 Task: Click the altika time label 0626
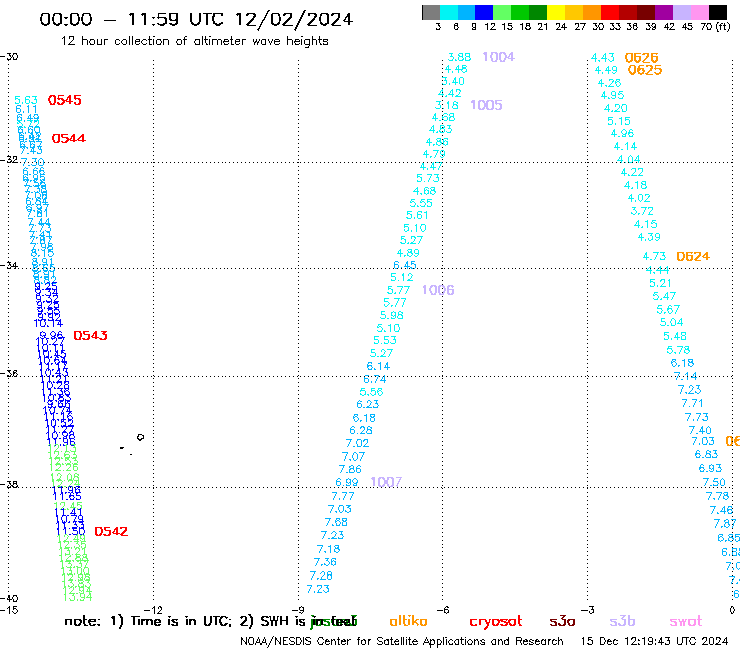coord(641,58)
